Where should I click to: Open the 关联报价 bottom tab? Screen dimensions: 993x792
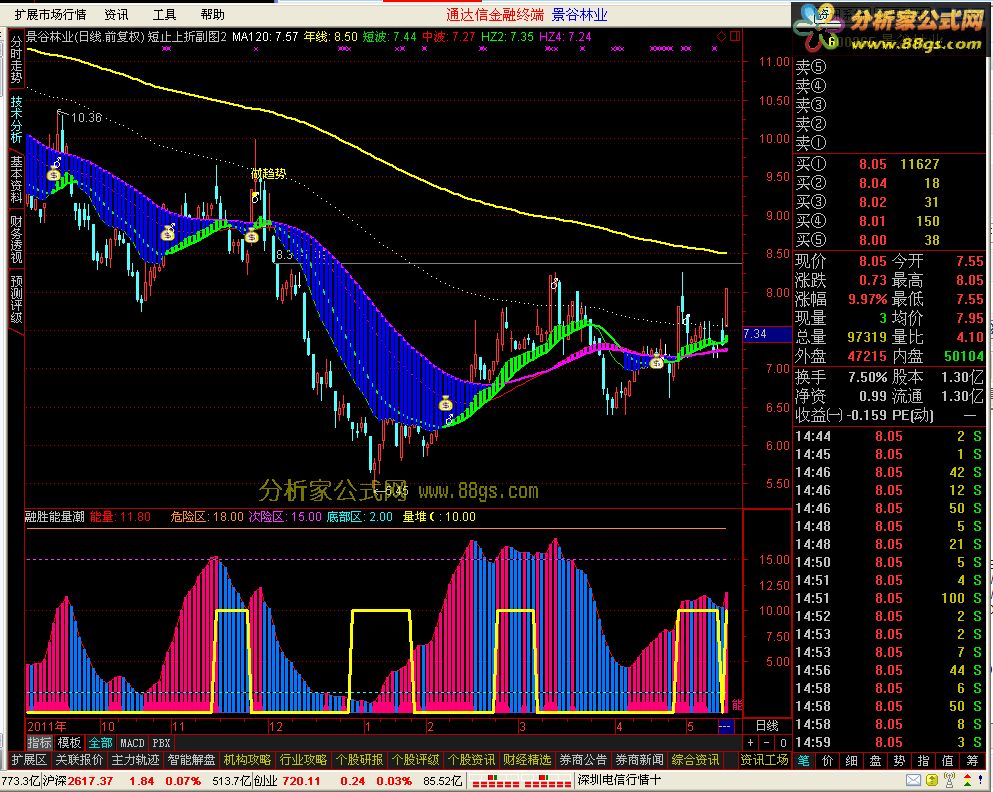79,759
